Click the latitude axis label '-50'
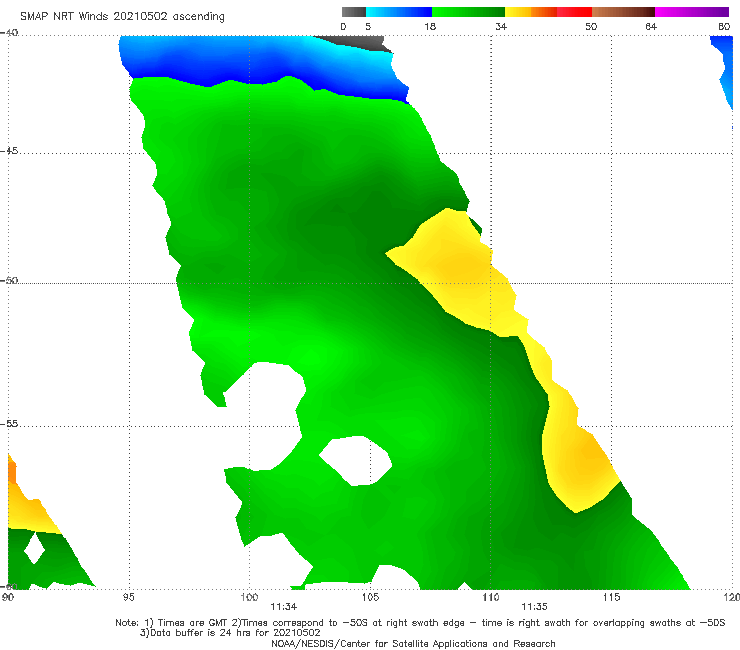This screenshot has width=740, height=650. 9,281
